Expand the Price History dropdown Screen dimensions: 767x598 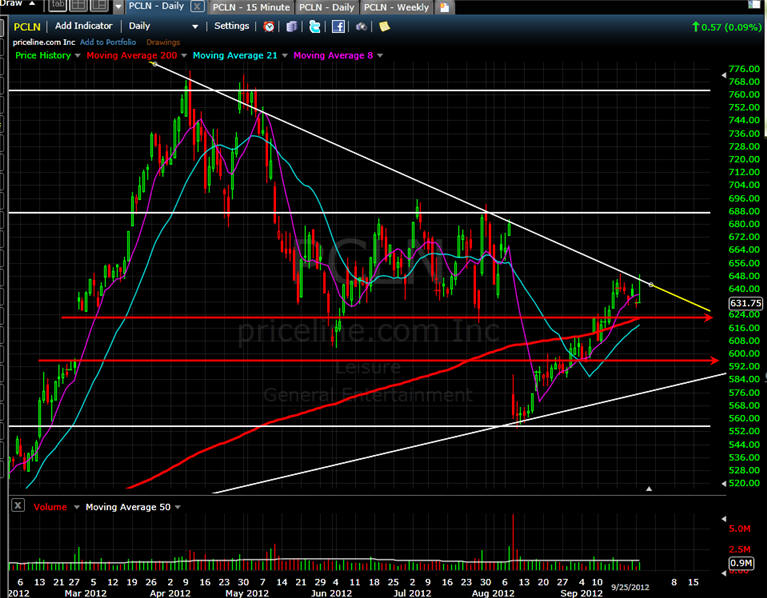[79, 56]
